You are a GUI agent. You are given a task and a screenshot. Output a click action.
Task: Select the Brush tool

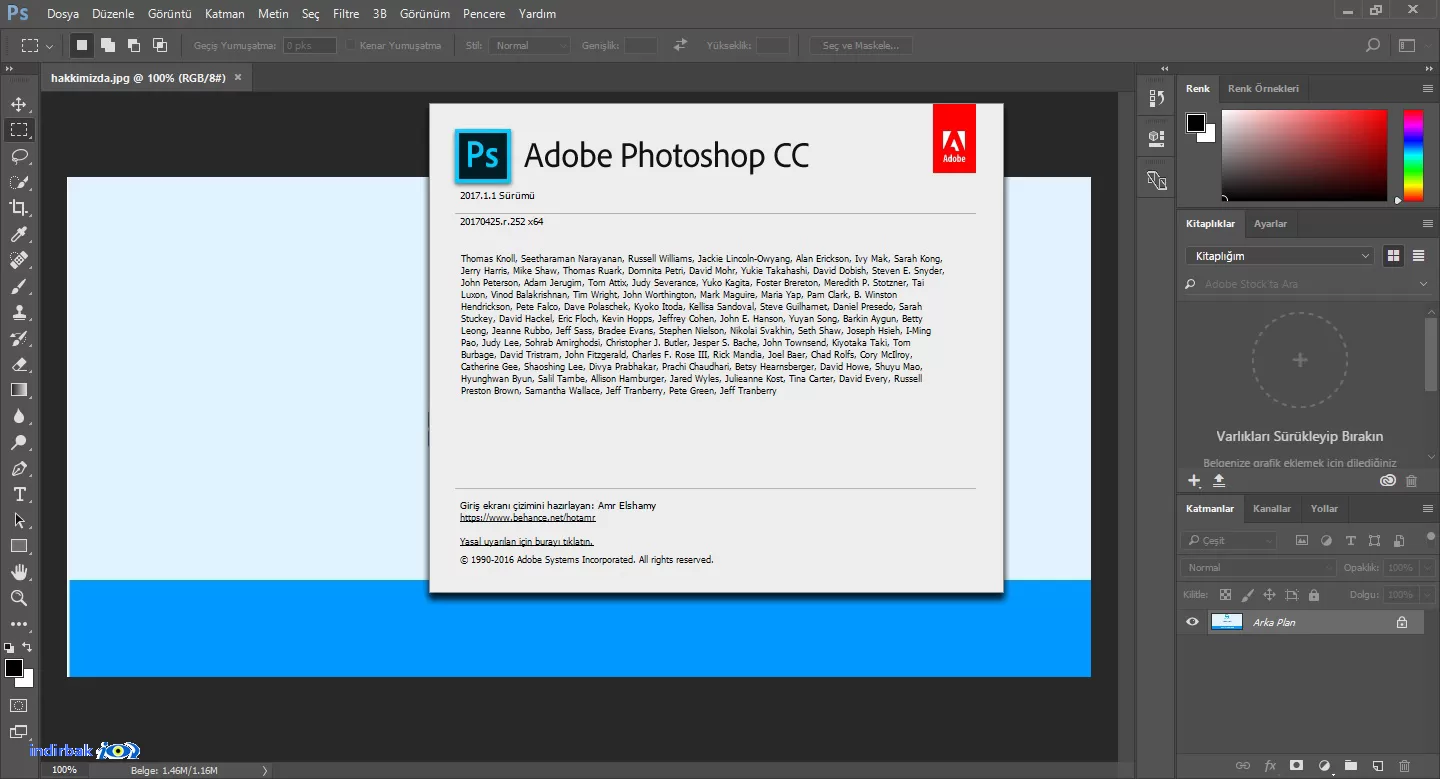(x=19, y=286)
